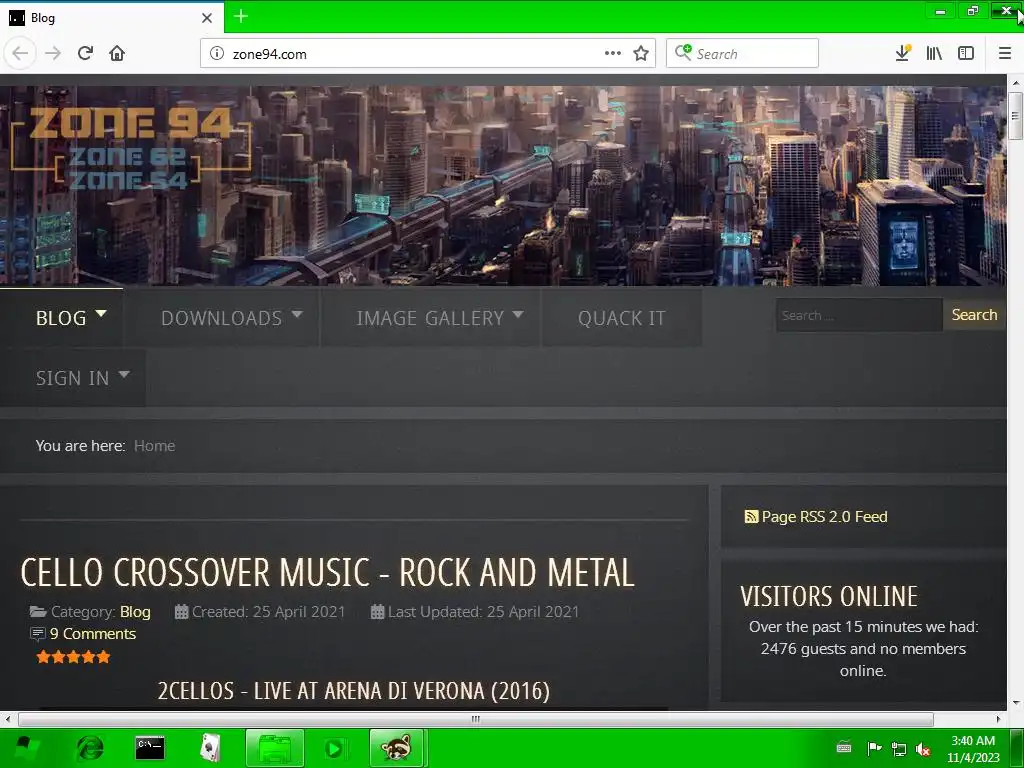Image resolution: width=1024 pixels, height=768 pixels.
Task: Open the Solitaire cards taskbar icon
Action: (x=210, y=748)
